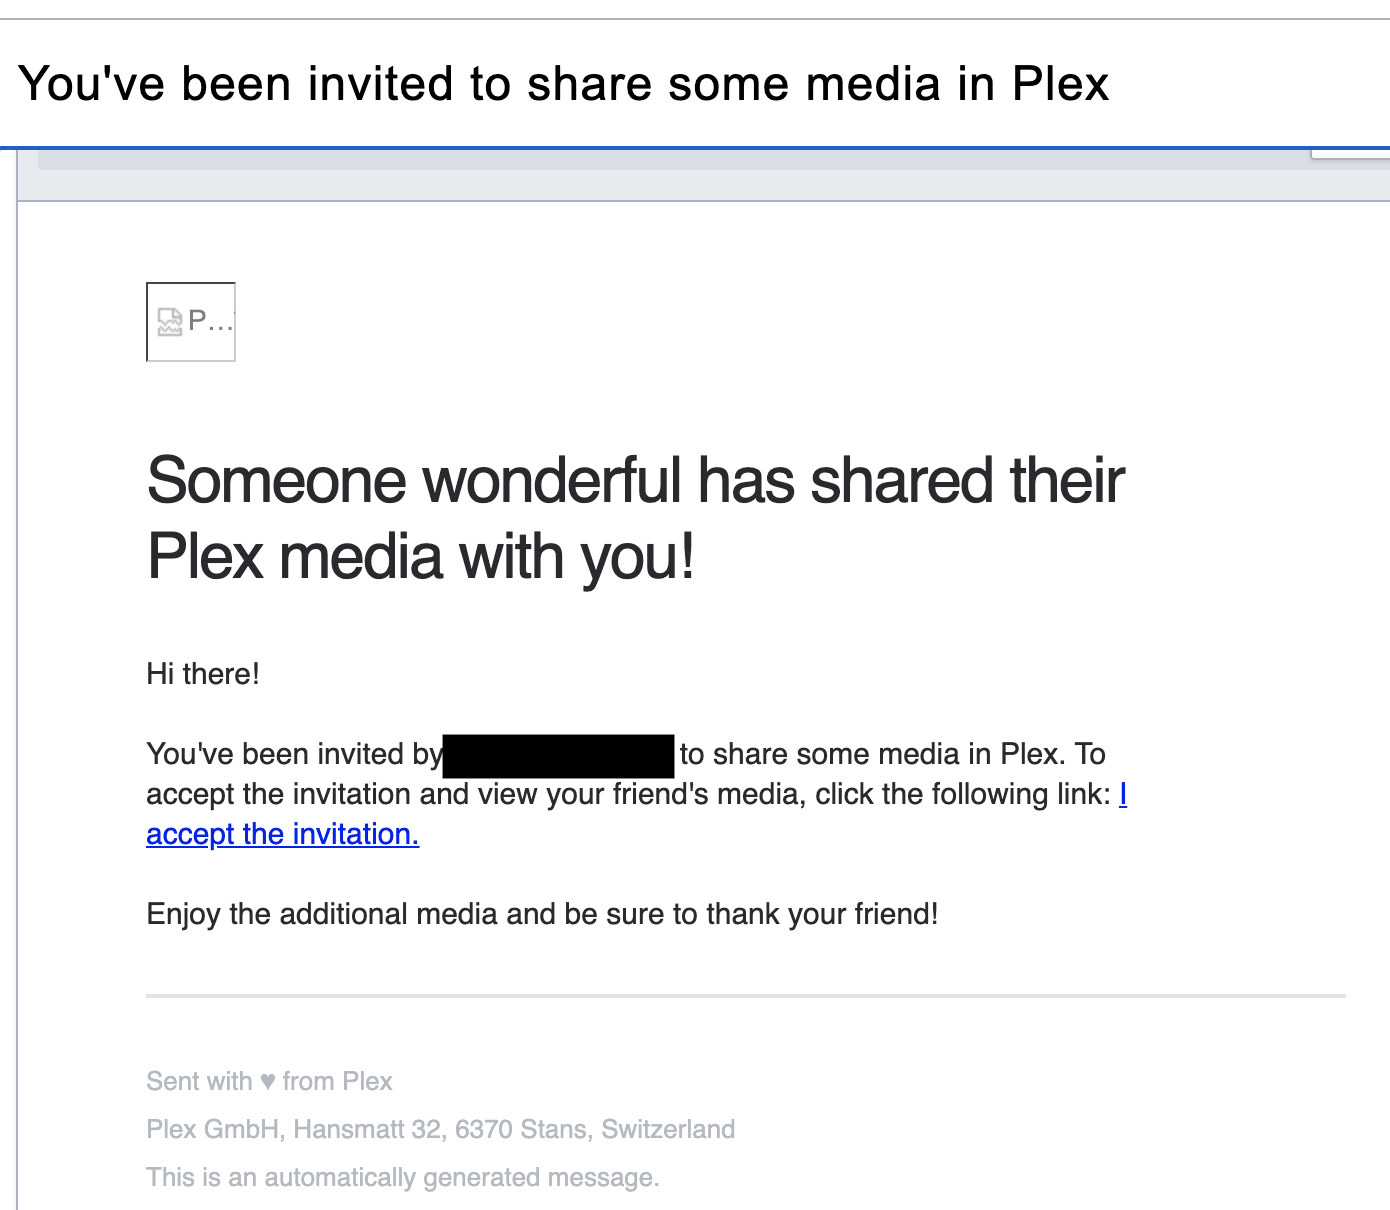Click "This is an automatically generated message"
The image size is (1390, 1210).
coord(402,1177)
